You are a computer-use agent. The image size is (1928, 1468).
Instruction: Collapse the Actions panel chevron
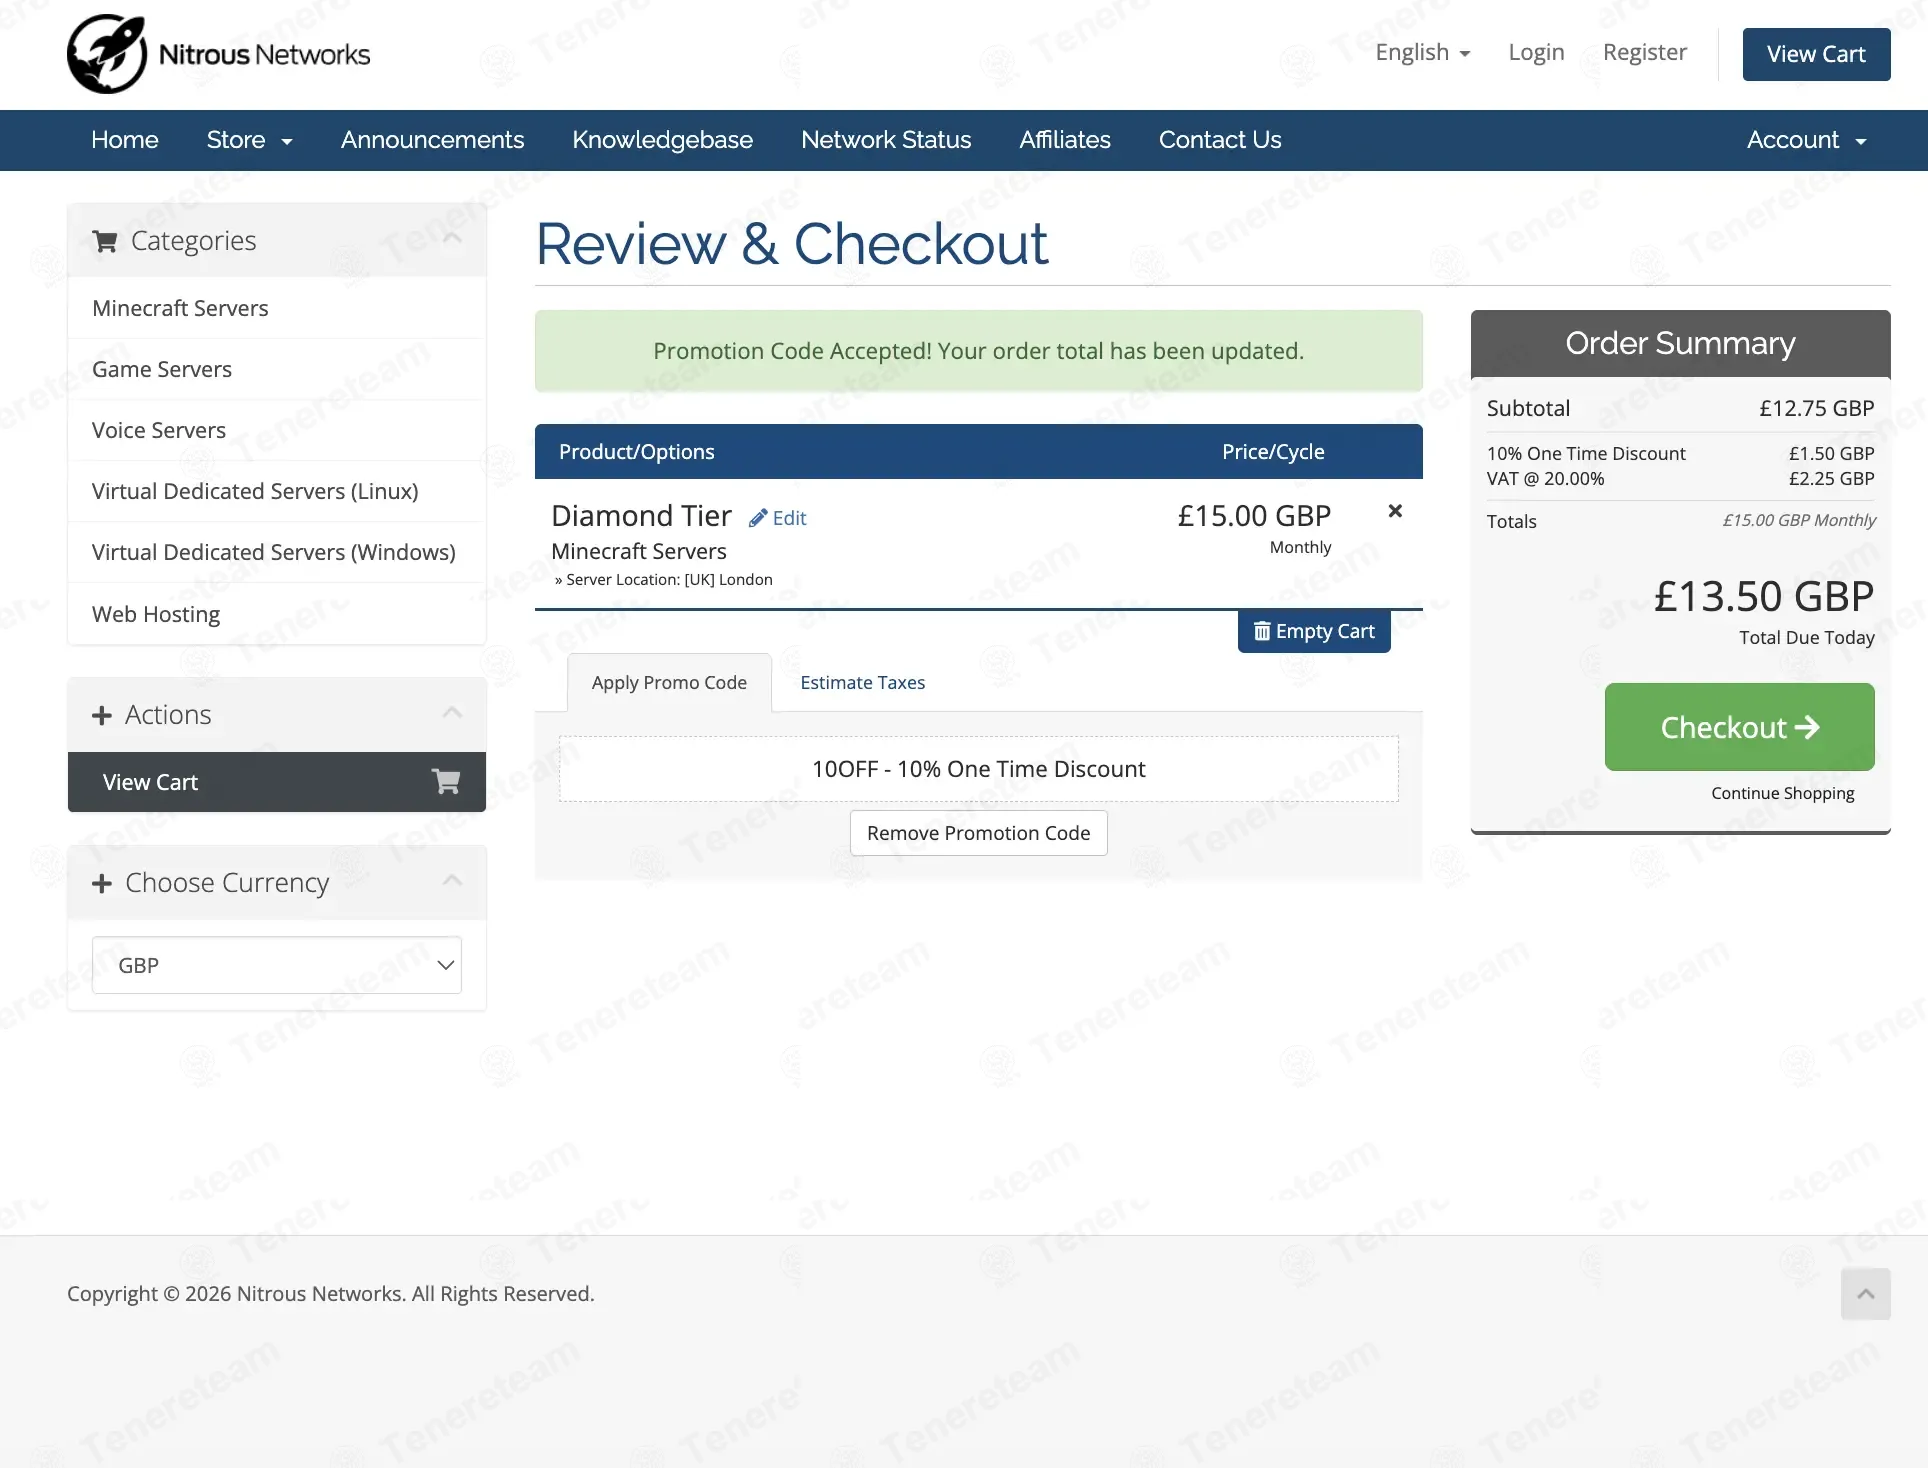[452, 712]
